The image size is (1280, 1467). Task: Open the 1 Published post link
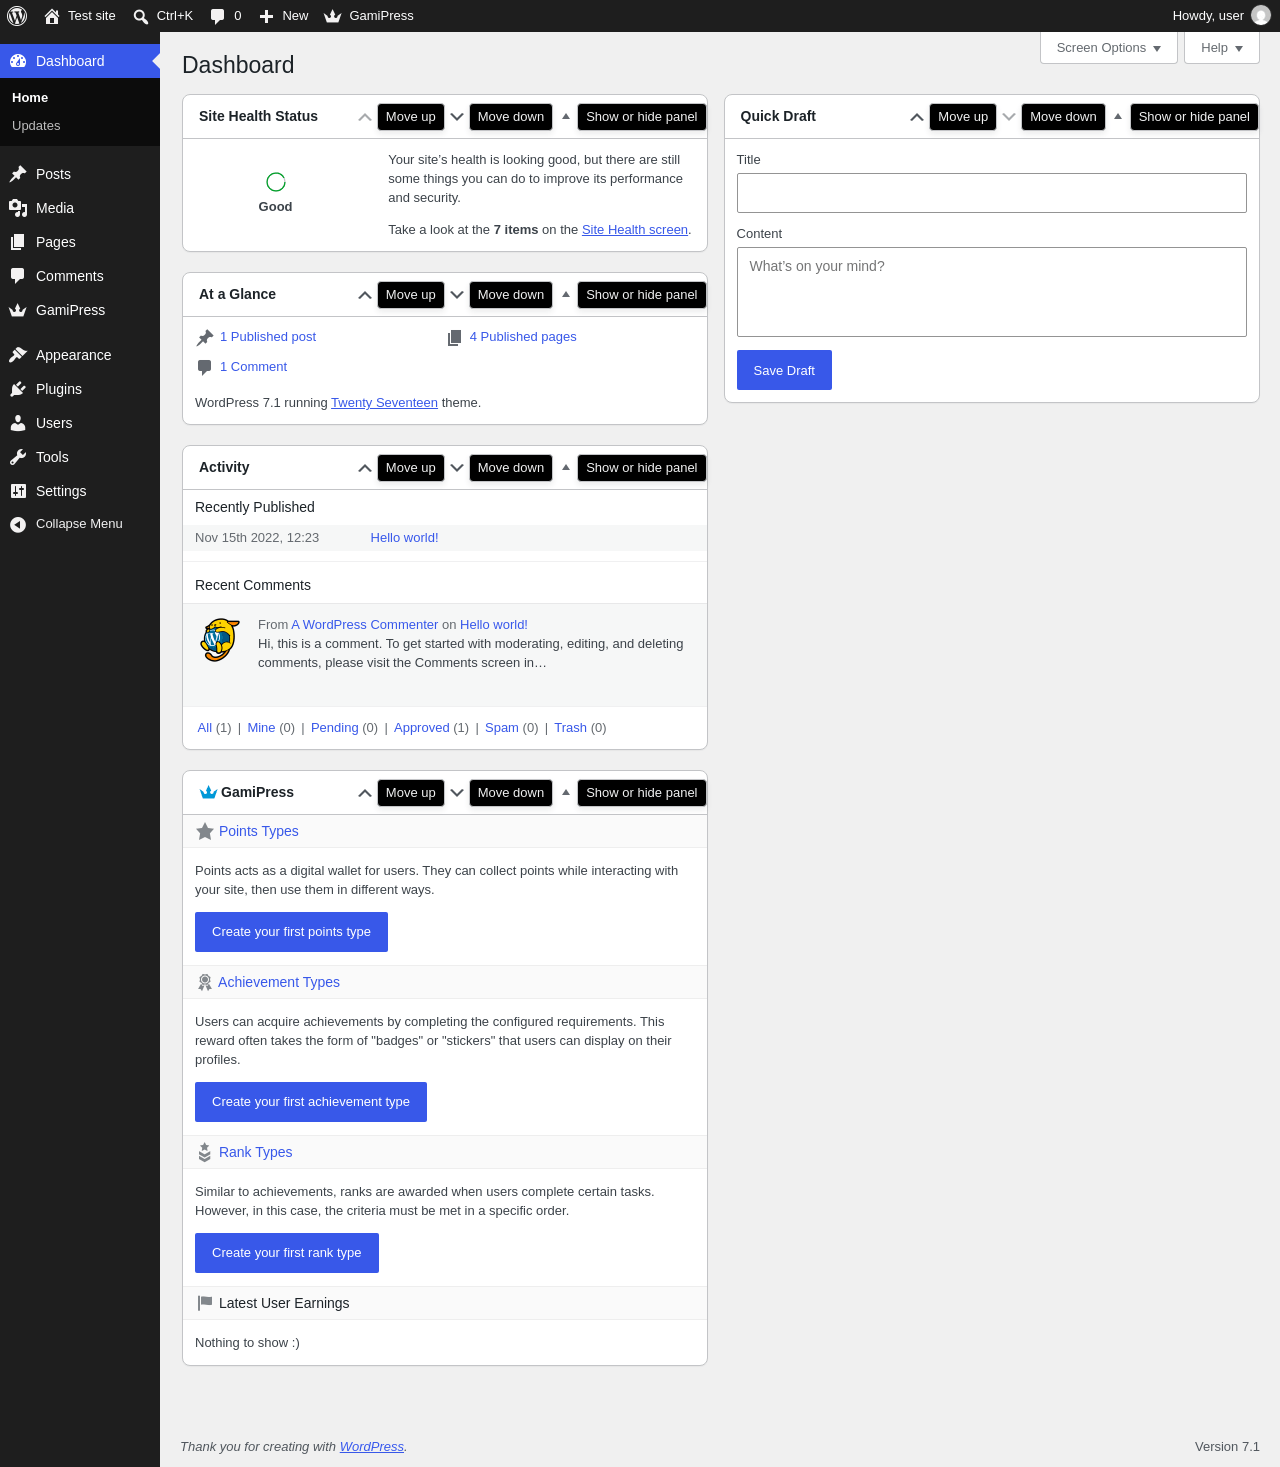click(268, 337)
